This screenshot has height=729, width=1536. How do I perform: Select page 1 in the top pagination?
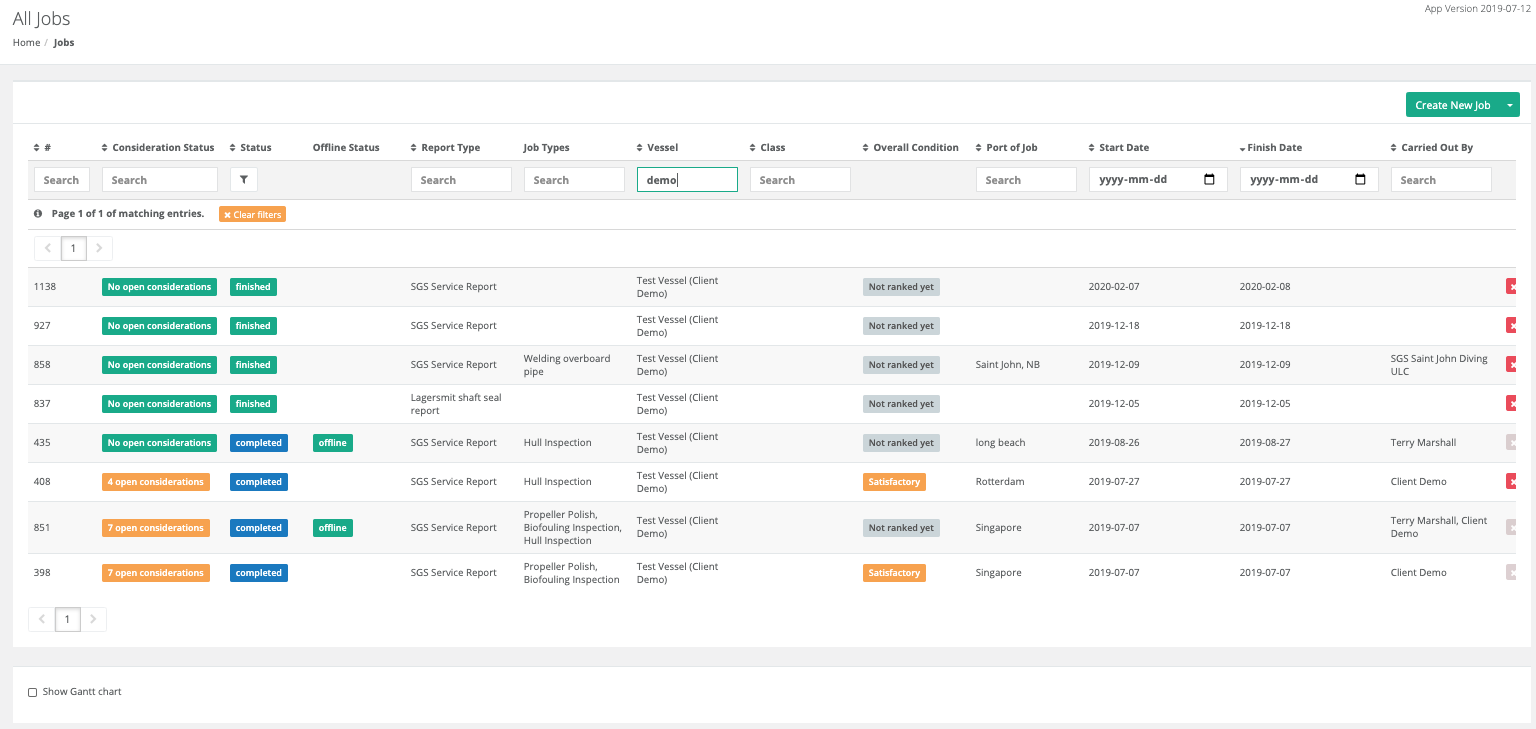[73, 248]
